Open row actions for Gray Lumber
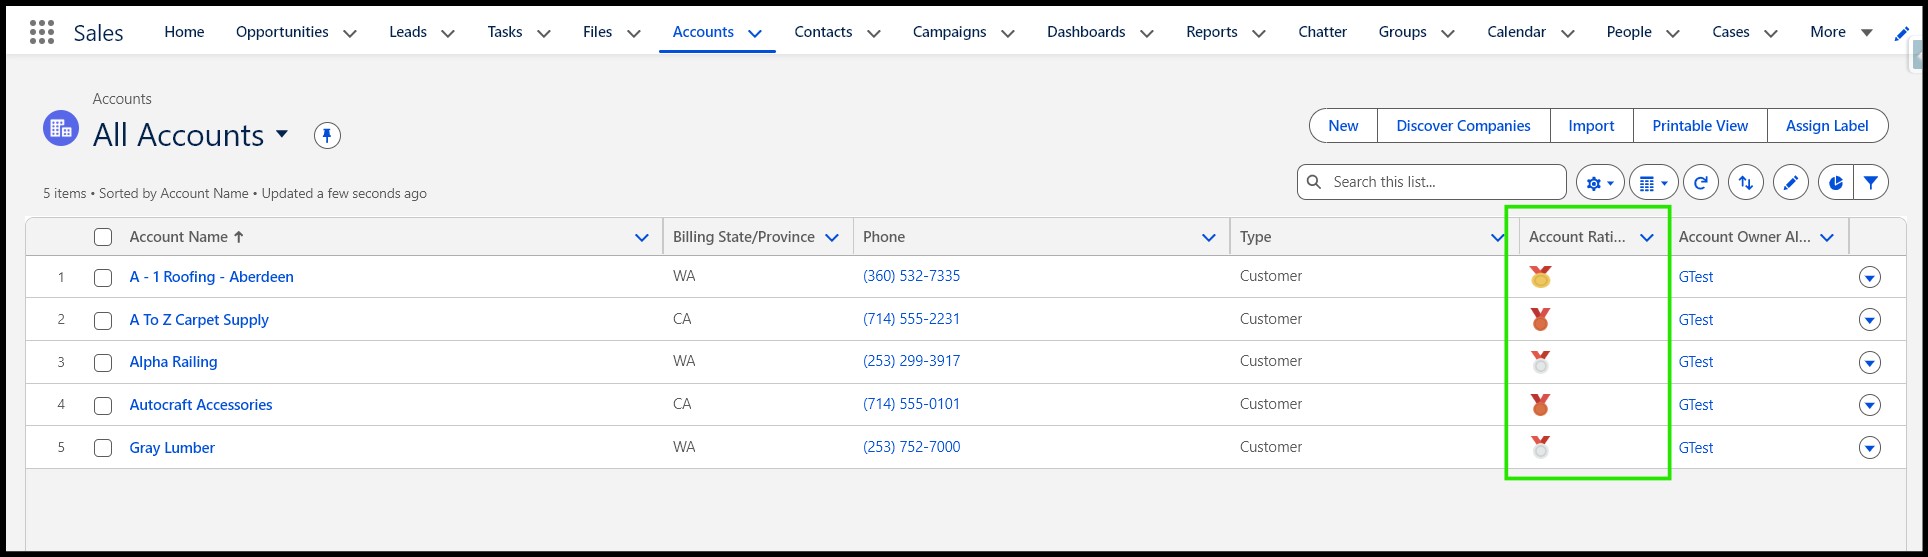 coord(1870,448)
